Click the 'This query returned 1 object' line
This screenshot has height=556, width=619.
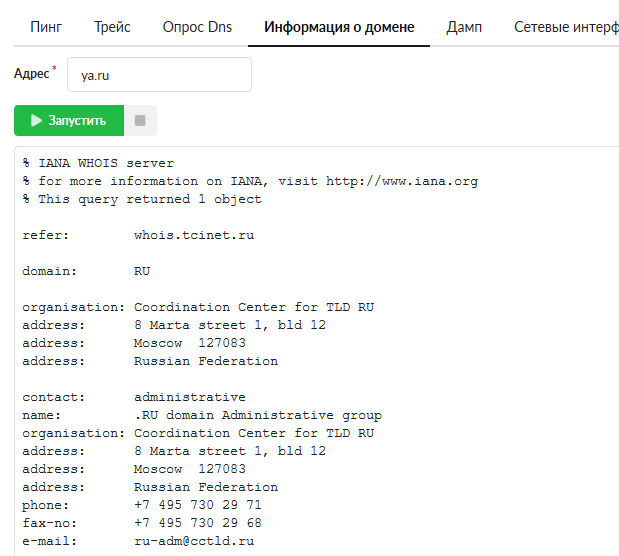[x=150, y=199]
